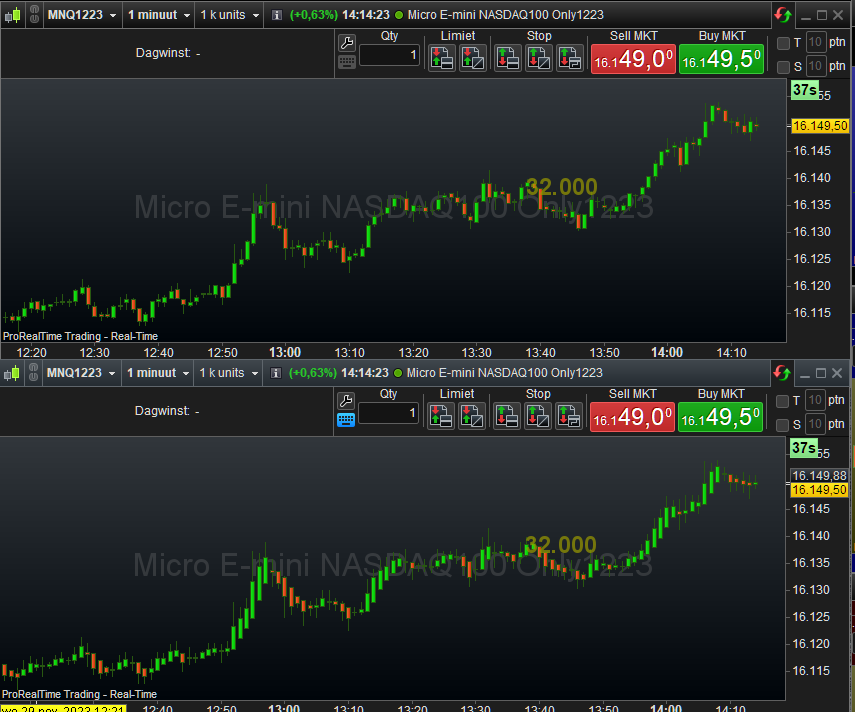Open wrench settings icon in top order panel
The width and height of the screenshot is (855, 712).
(x=347, y=42)
